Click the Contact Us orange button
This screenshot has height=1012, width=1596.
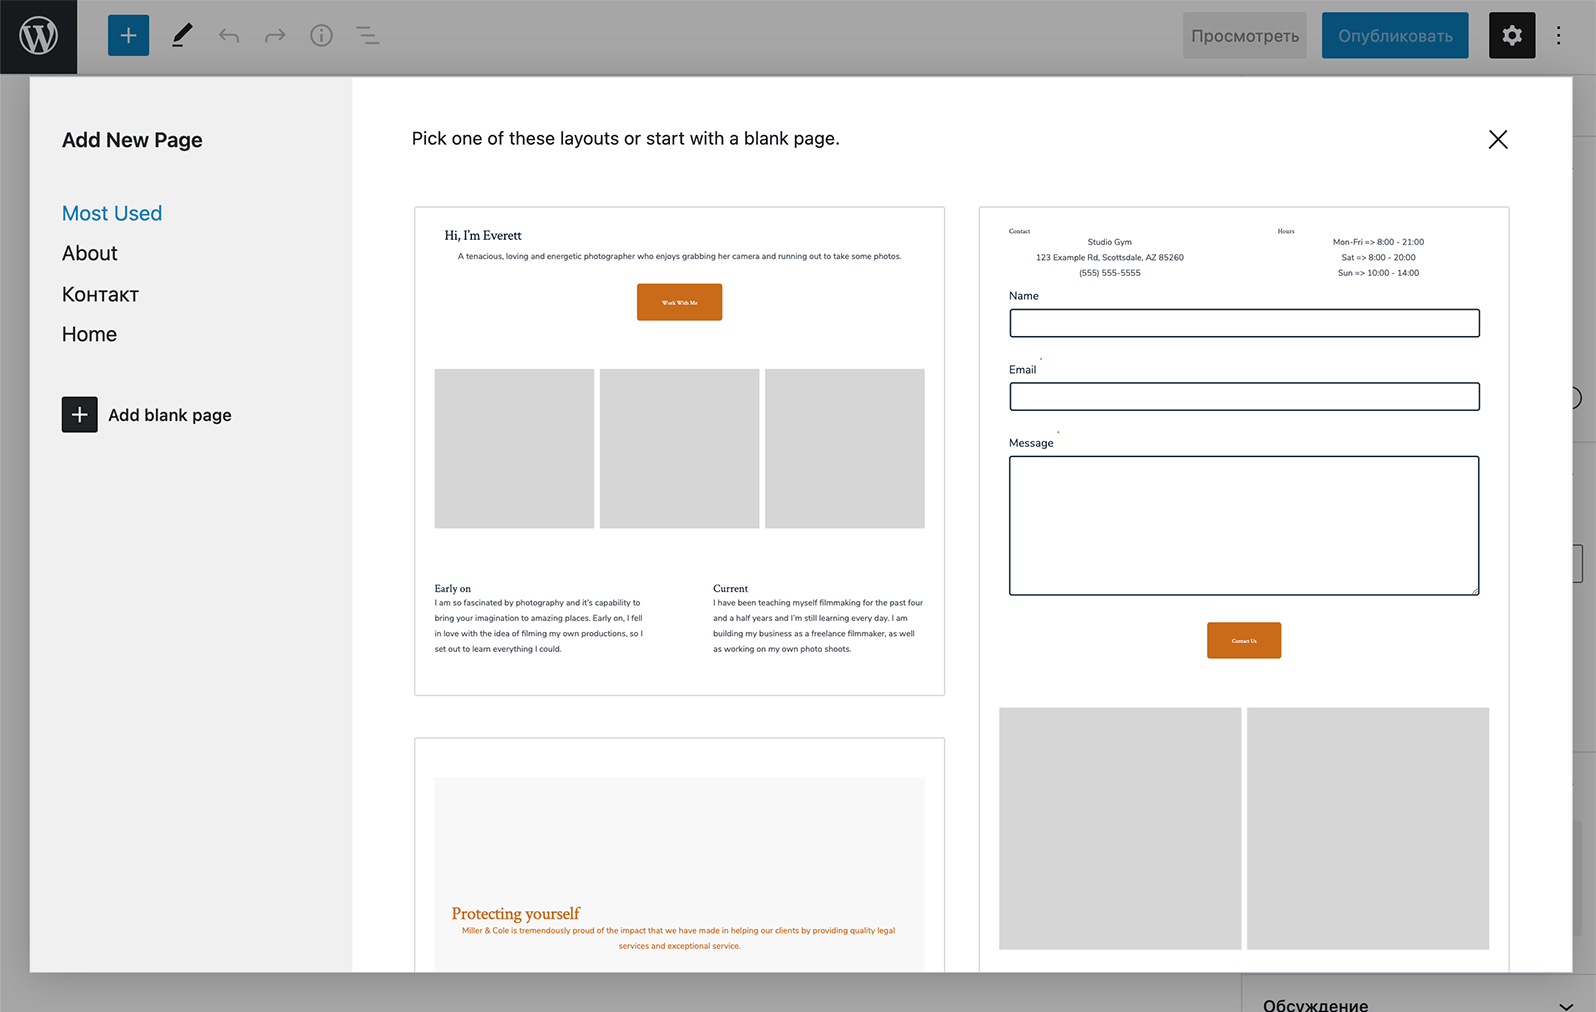pyautogui.click(x=1244, y=640)
